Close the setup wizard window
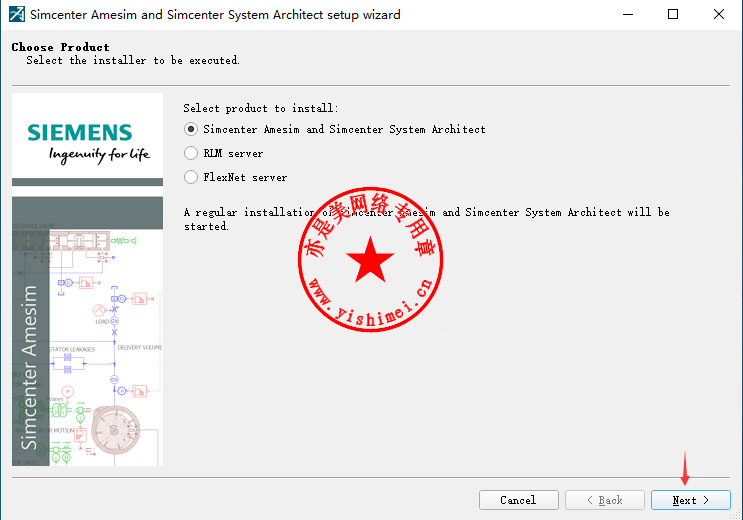743x520 pixels. [x=718, y=14]
